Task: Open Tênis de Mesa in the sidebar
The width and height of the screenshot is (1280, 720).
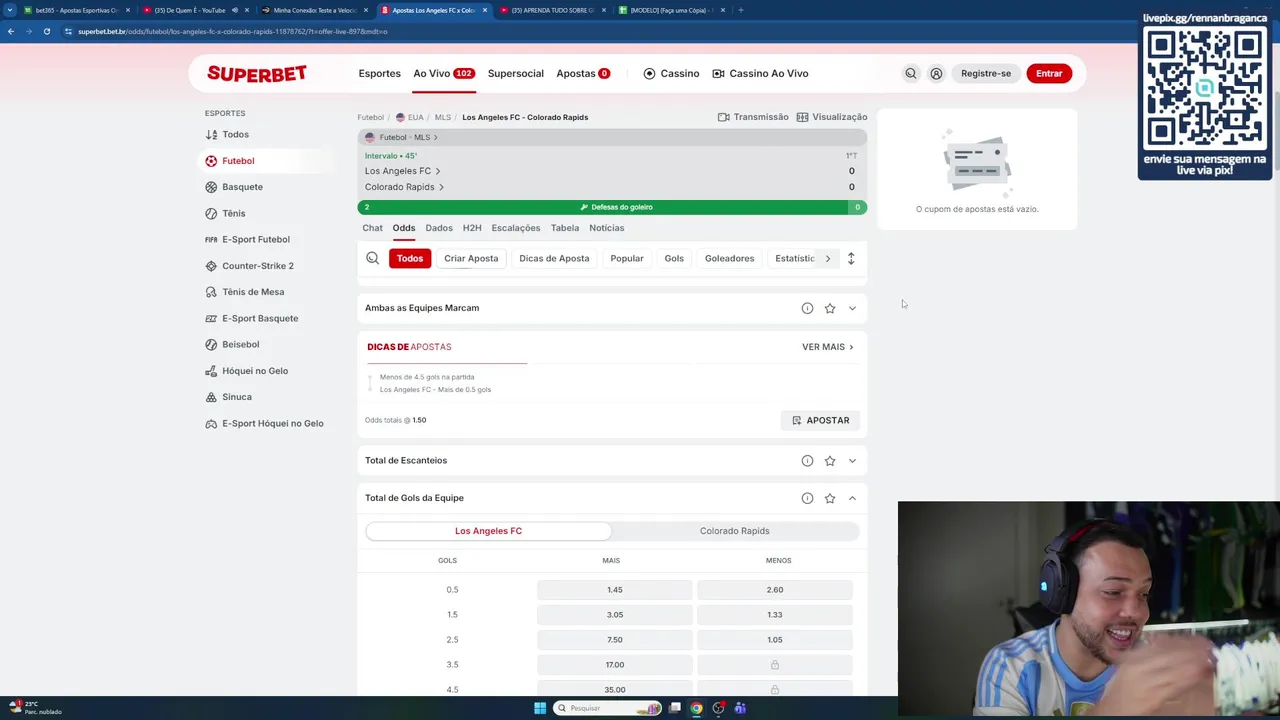Action: coord(244,292)
